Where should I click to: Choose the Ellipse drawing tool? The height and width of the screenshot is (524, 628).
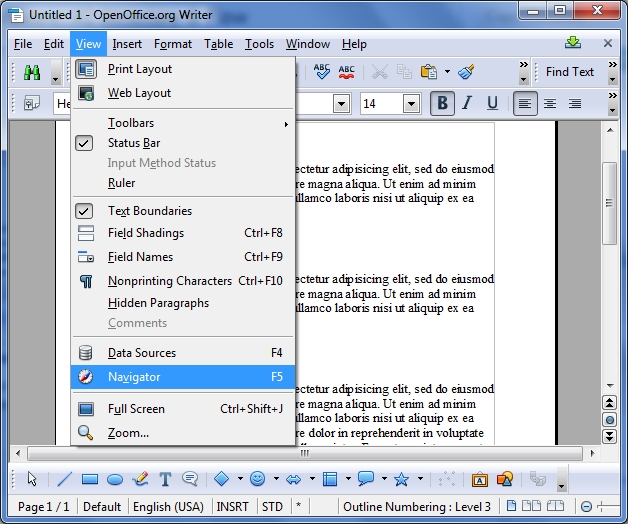115,479
